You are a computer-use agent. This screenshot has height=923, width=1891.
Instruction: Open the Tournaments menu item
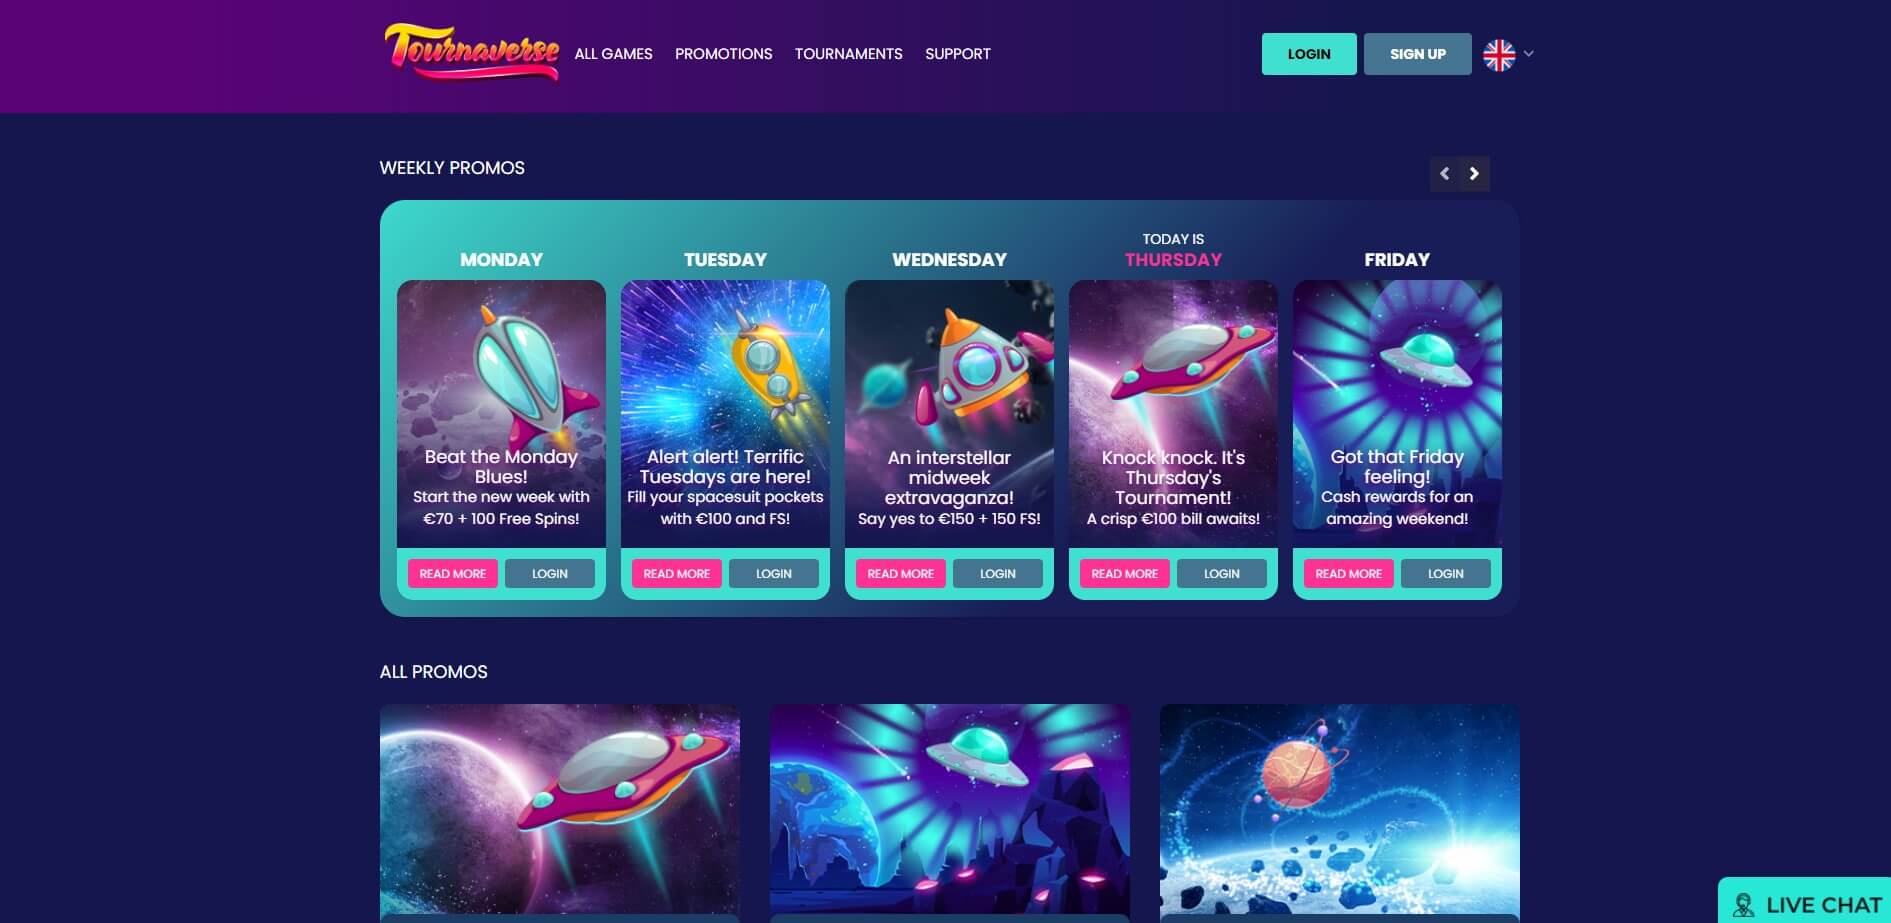(848, 54)
